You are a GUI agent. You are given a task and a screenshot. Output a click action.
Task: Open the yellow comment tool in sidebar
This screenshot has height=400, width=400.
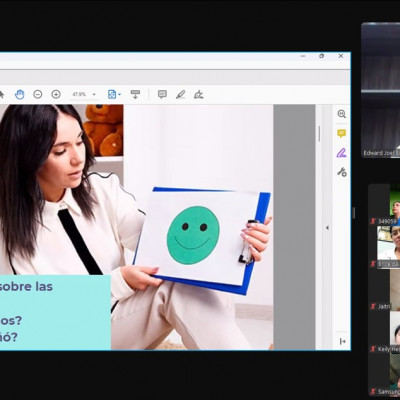pos(341,134)
